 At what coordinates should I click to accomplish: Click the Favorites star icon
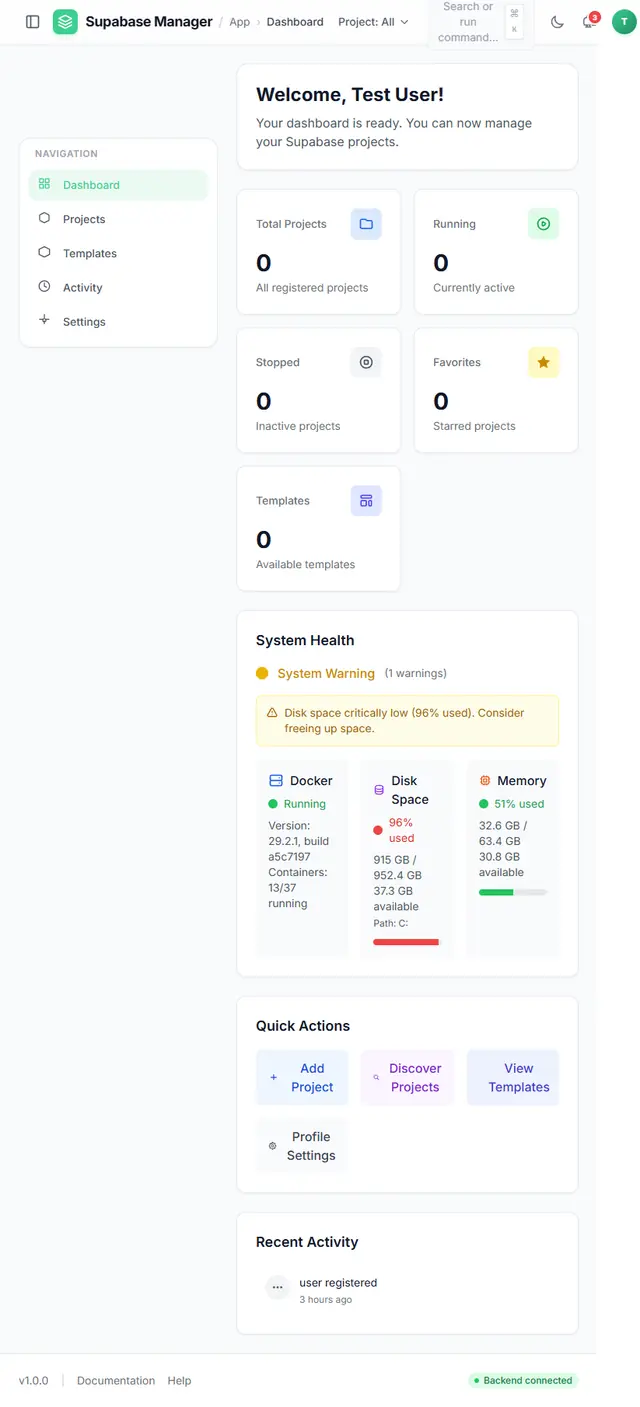(x=543, y=362)
